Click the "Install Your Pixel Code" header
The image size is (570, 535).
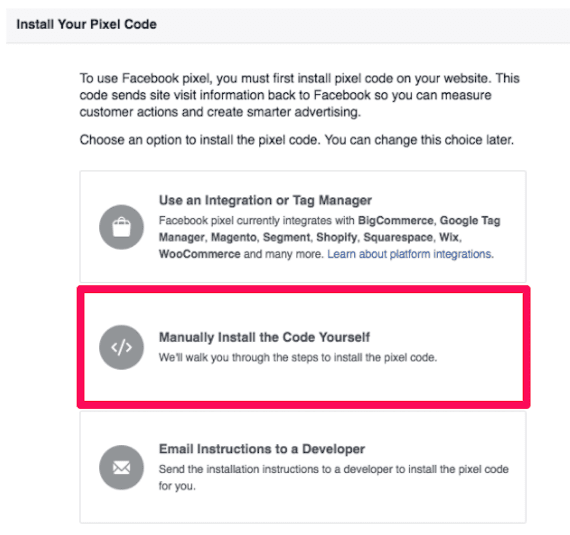87,24
